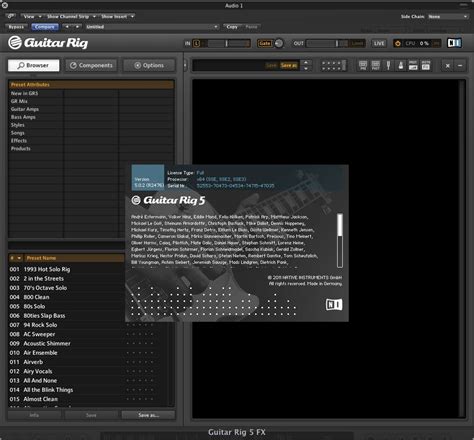Expand the Untitled preset dropdown
This screenshot has width=474, height=440.
click(152, 27)
